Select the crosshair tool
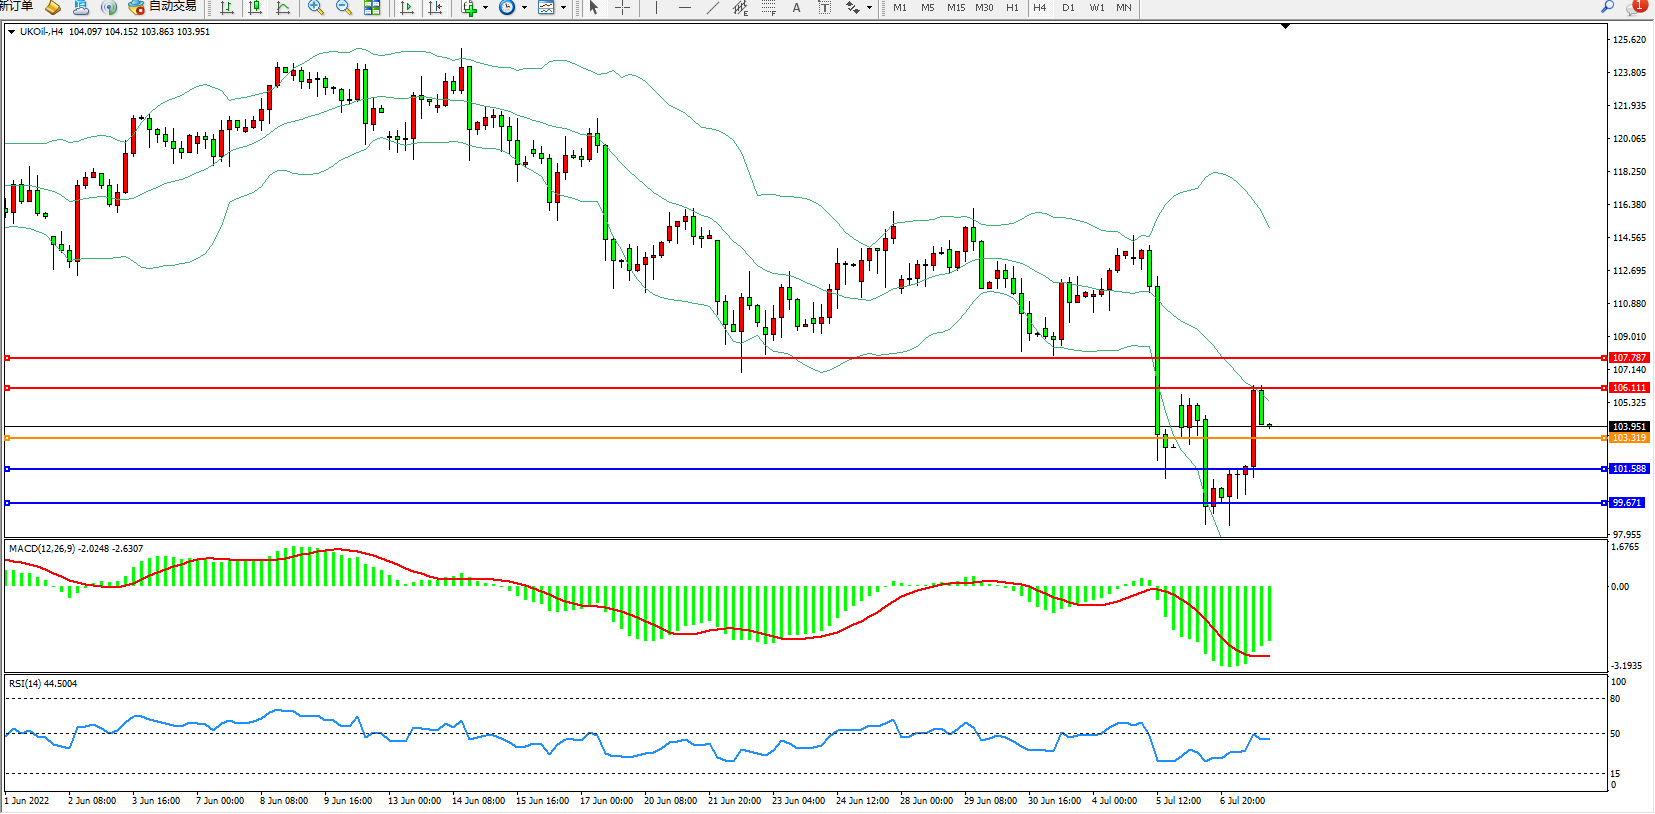This screenshot has height=814, width=1655. (x=622, y=7)
